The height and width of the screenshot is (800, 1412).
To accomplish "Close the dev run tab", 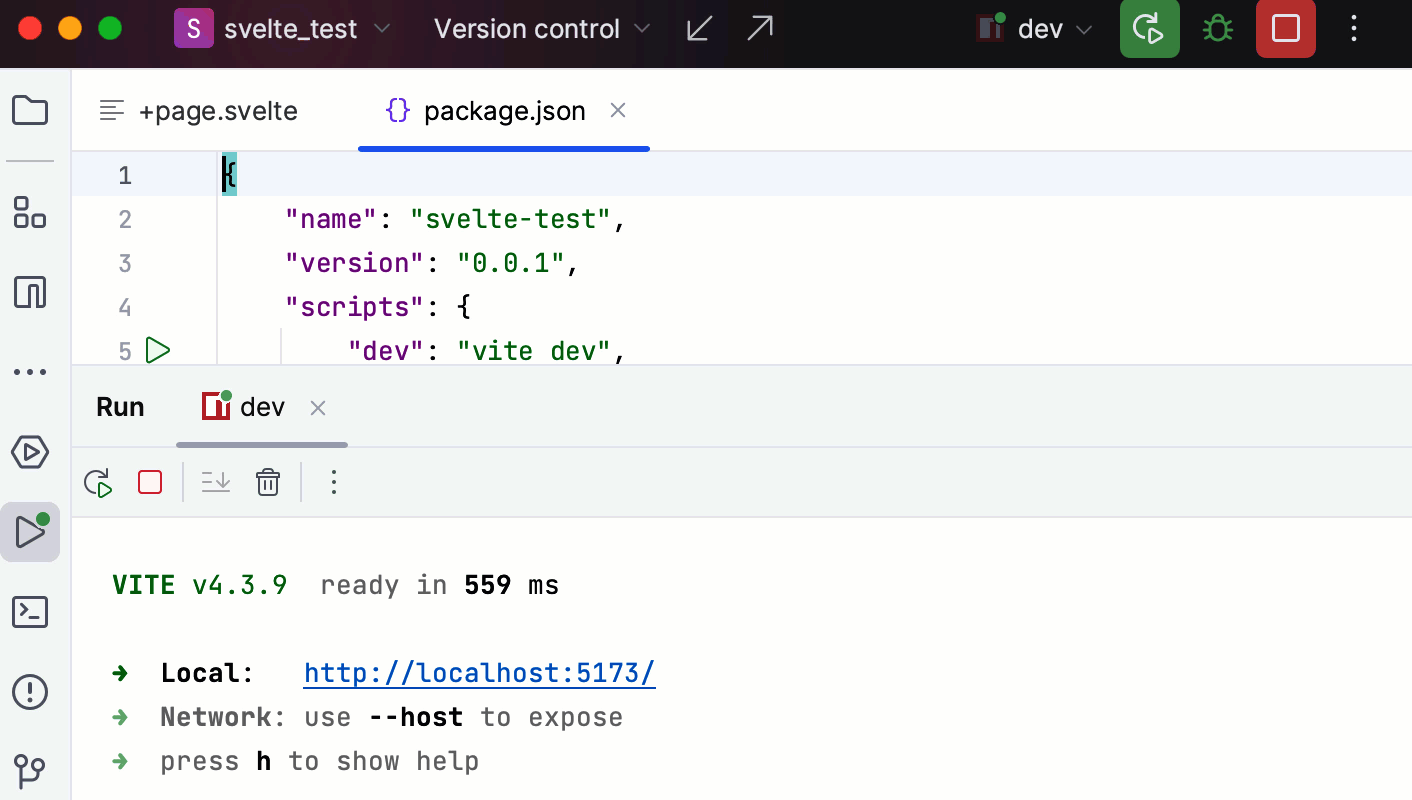I will (318, 408).
